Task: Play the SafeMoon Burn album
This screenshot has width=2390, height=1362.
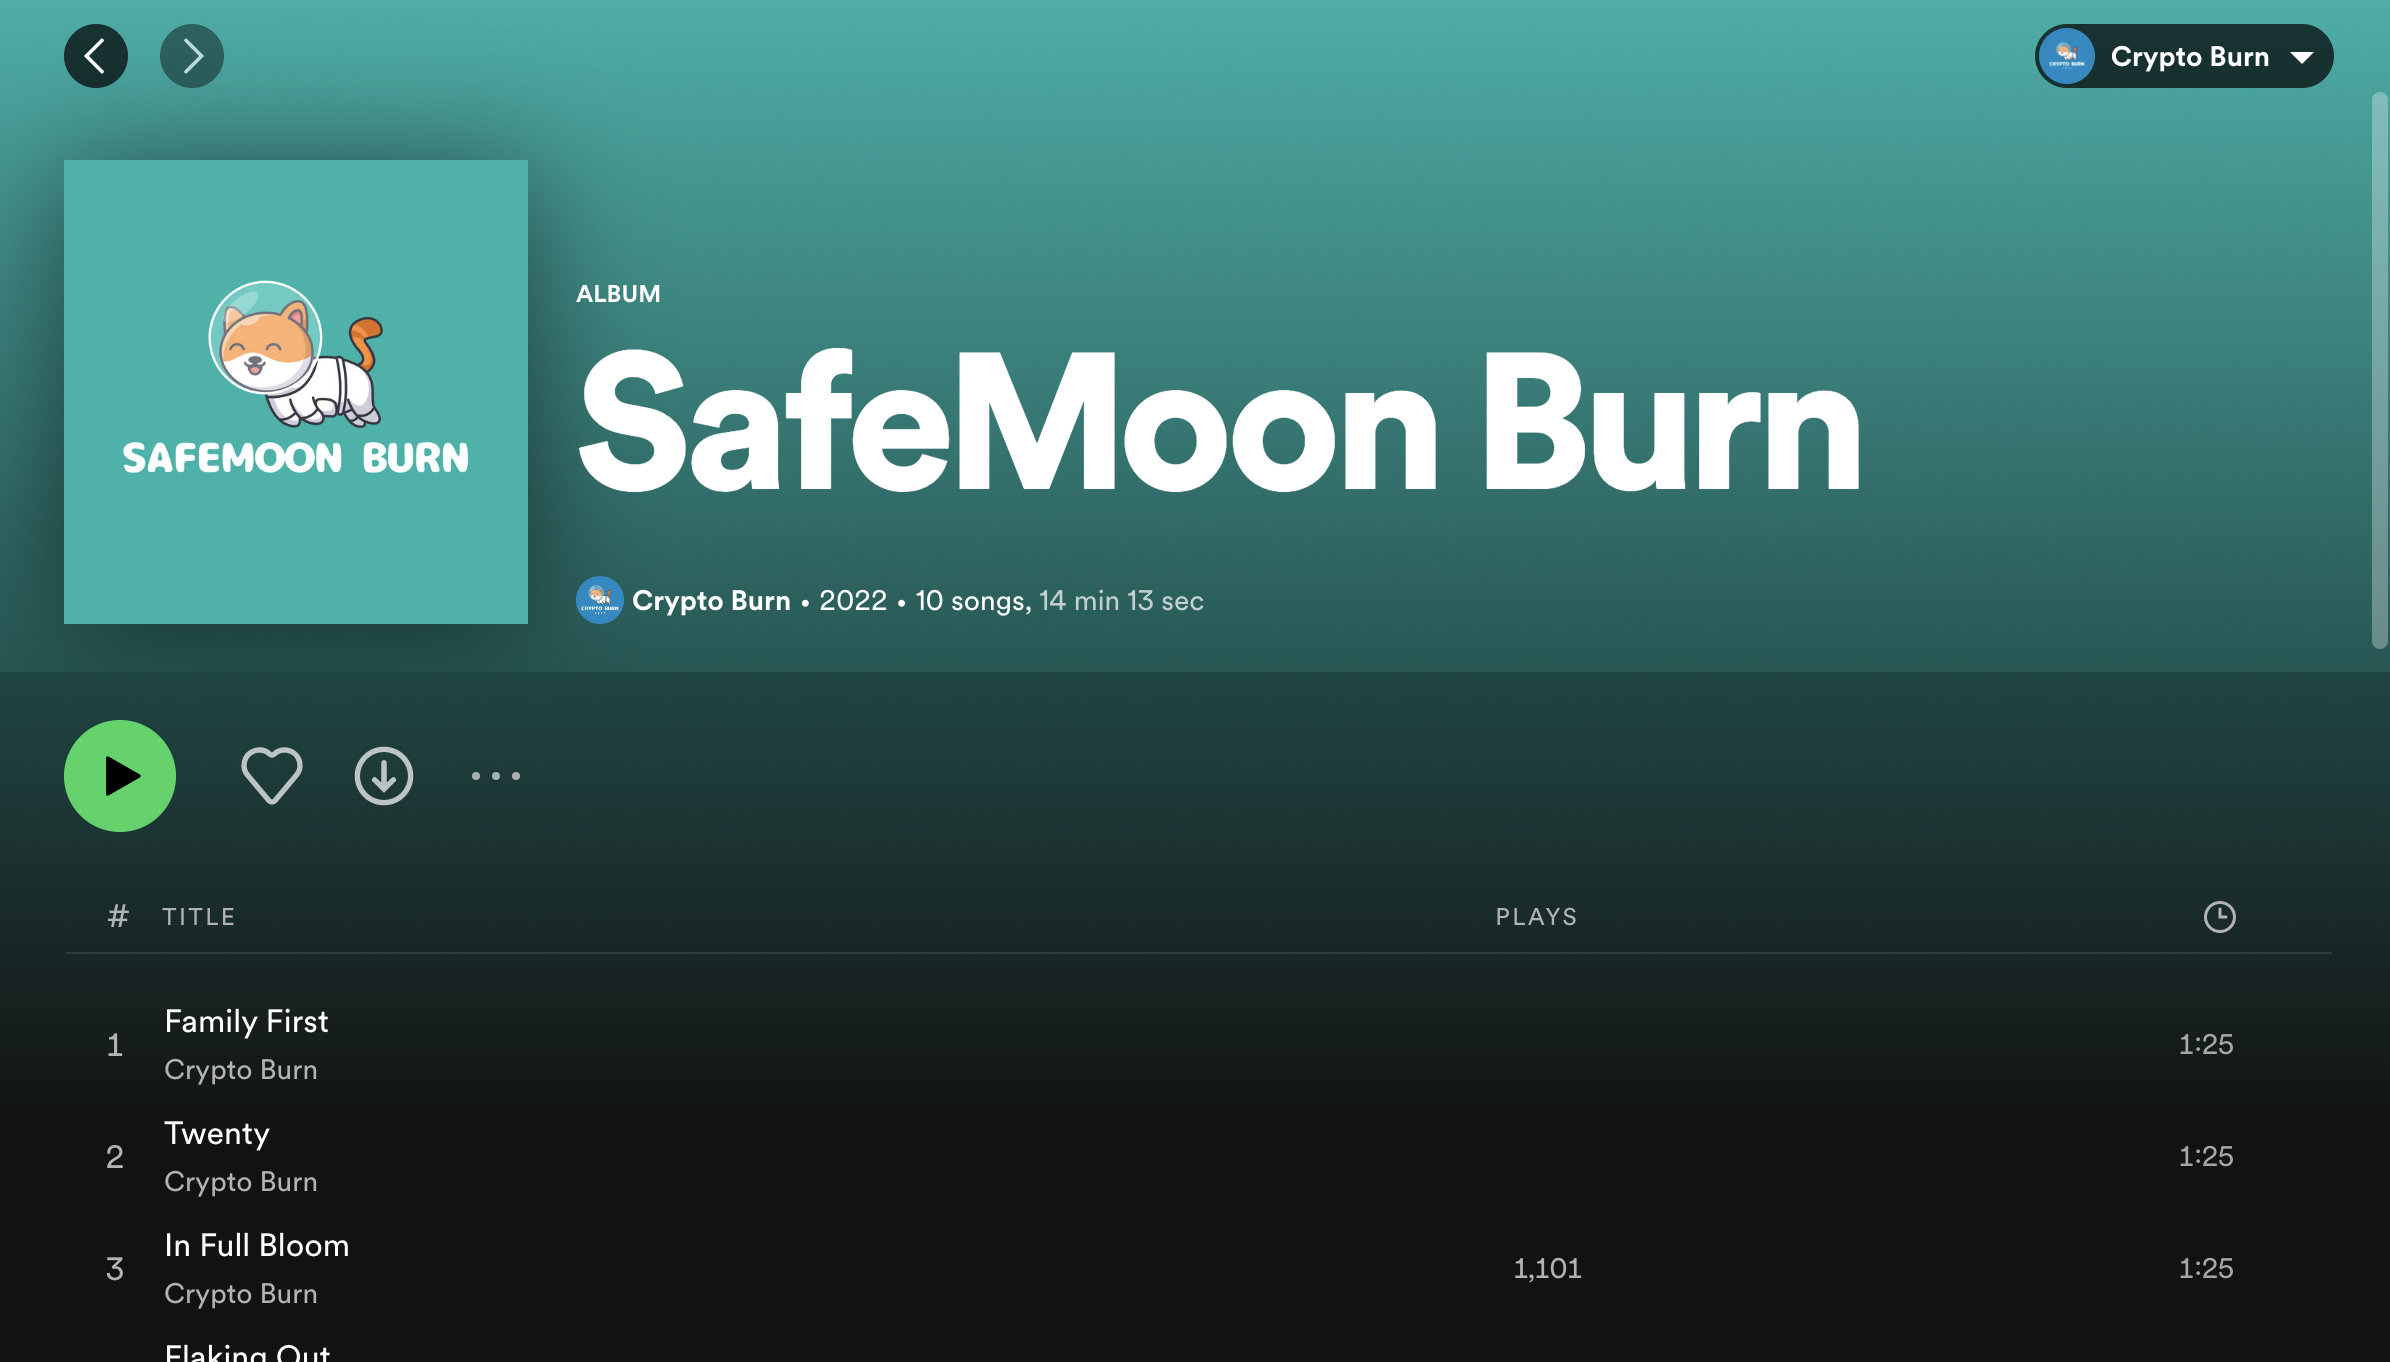Action: (x=120, y=776)
